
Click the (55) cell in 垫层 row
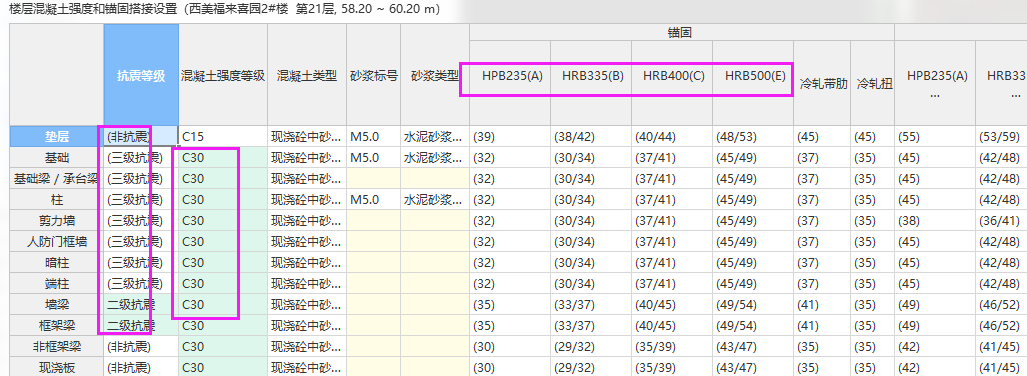935,137
